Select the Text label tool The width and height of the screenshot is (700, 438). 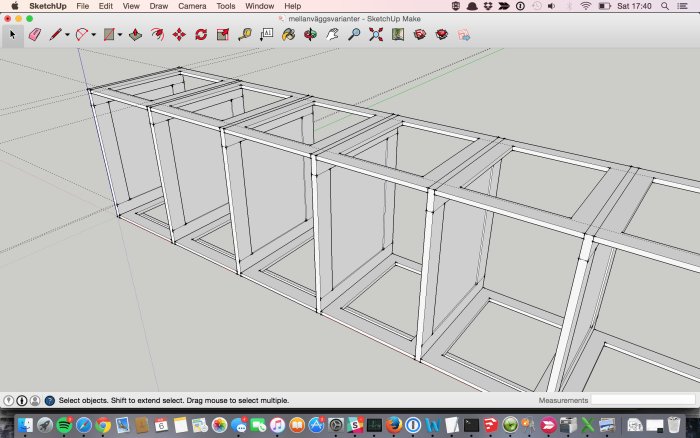(267, 34)
